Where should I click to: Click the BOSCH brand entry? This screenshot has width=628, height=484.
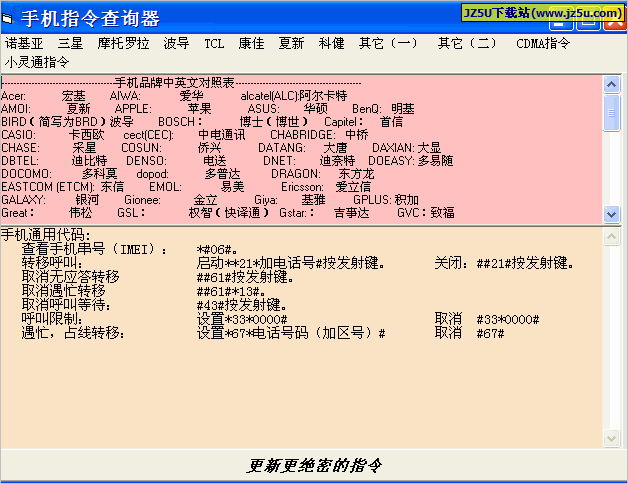click(233, 122)
